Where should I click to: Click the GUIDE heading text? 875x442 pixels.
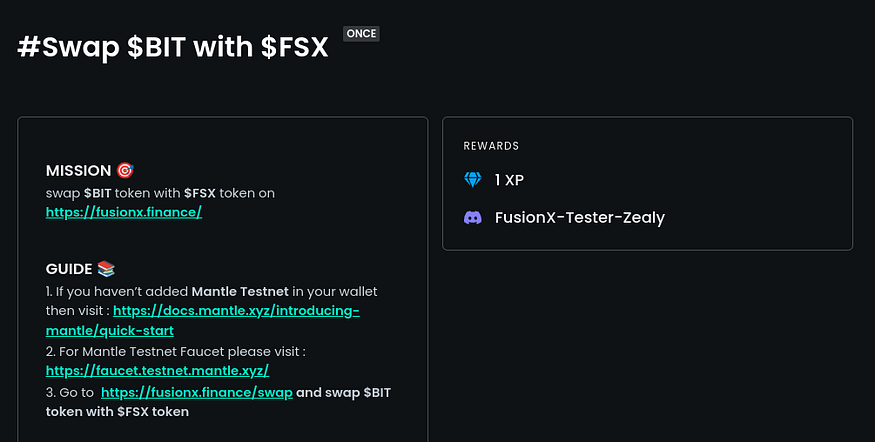(x=69, y=269)
